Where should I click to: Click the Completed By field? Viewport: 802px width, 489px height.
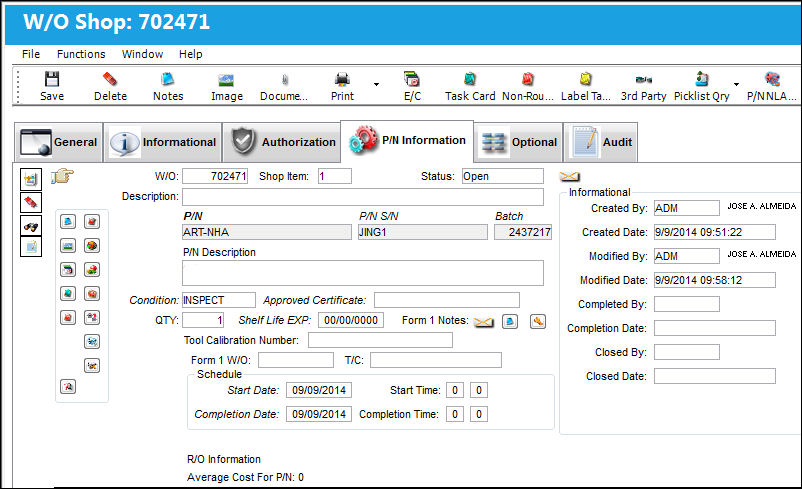pyautogui.click(x=687, y=304)
